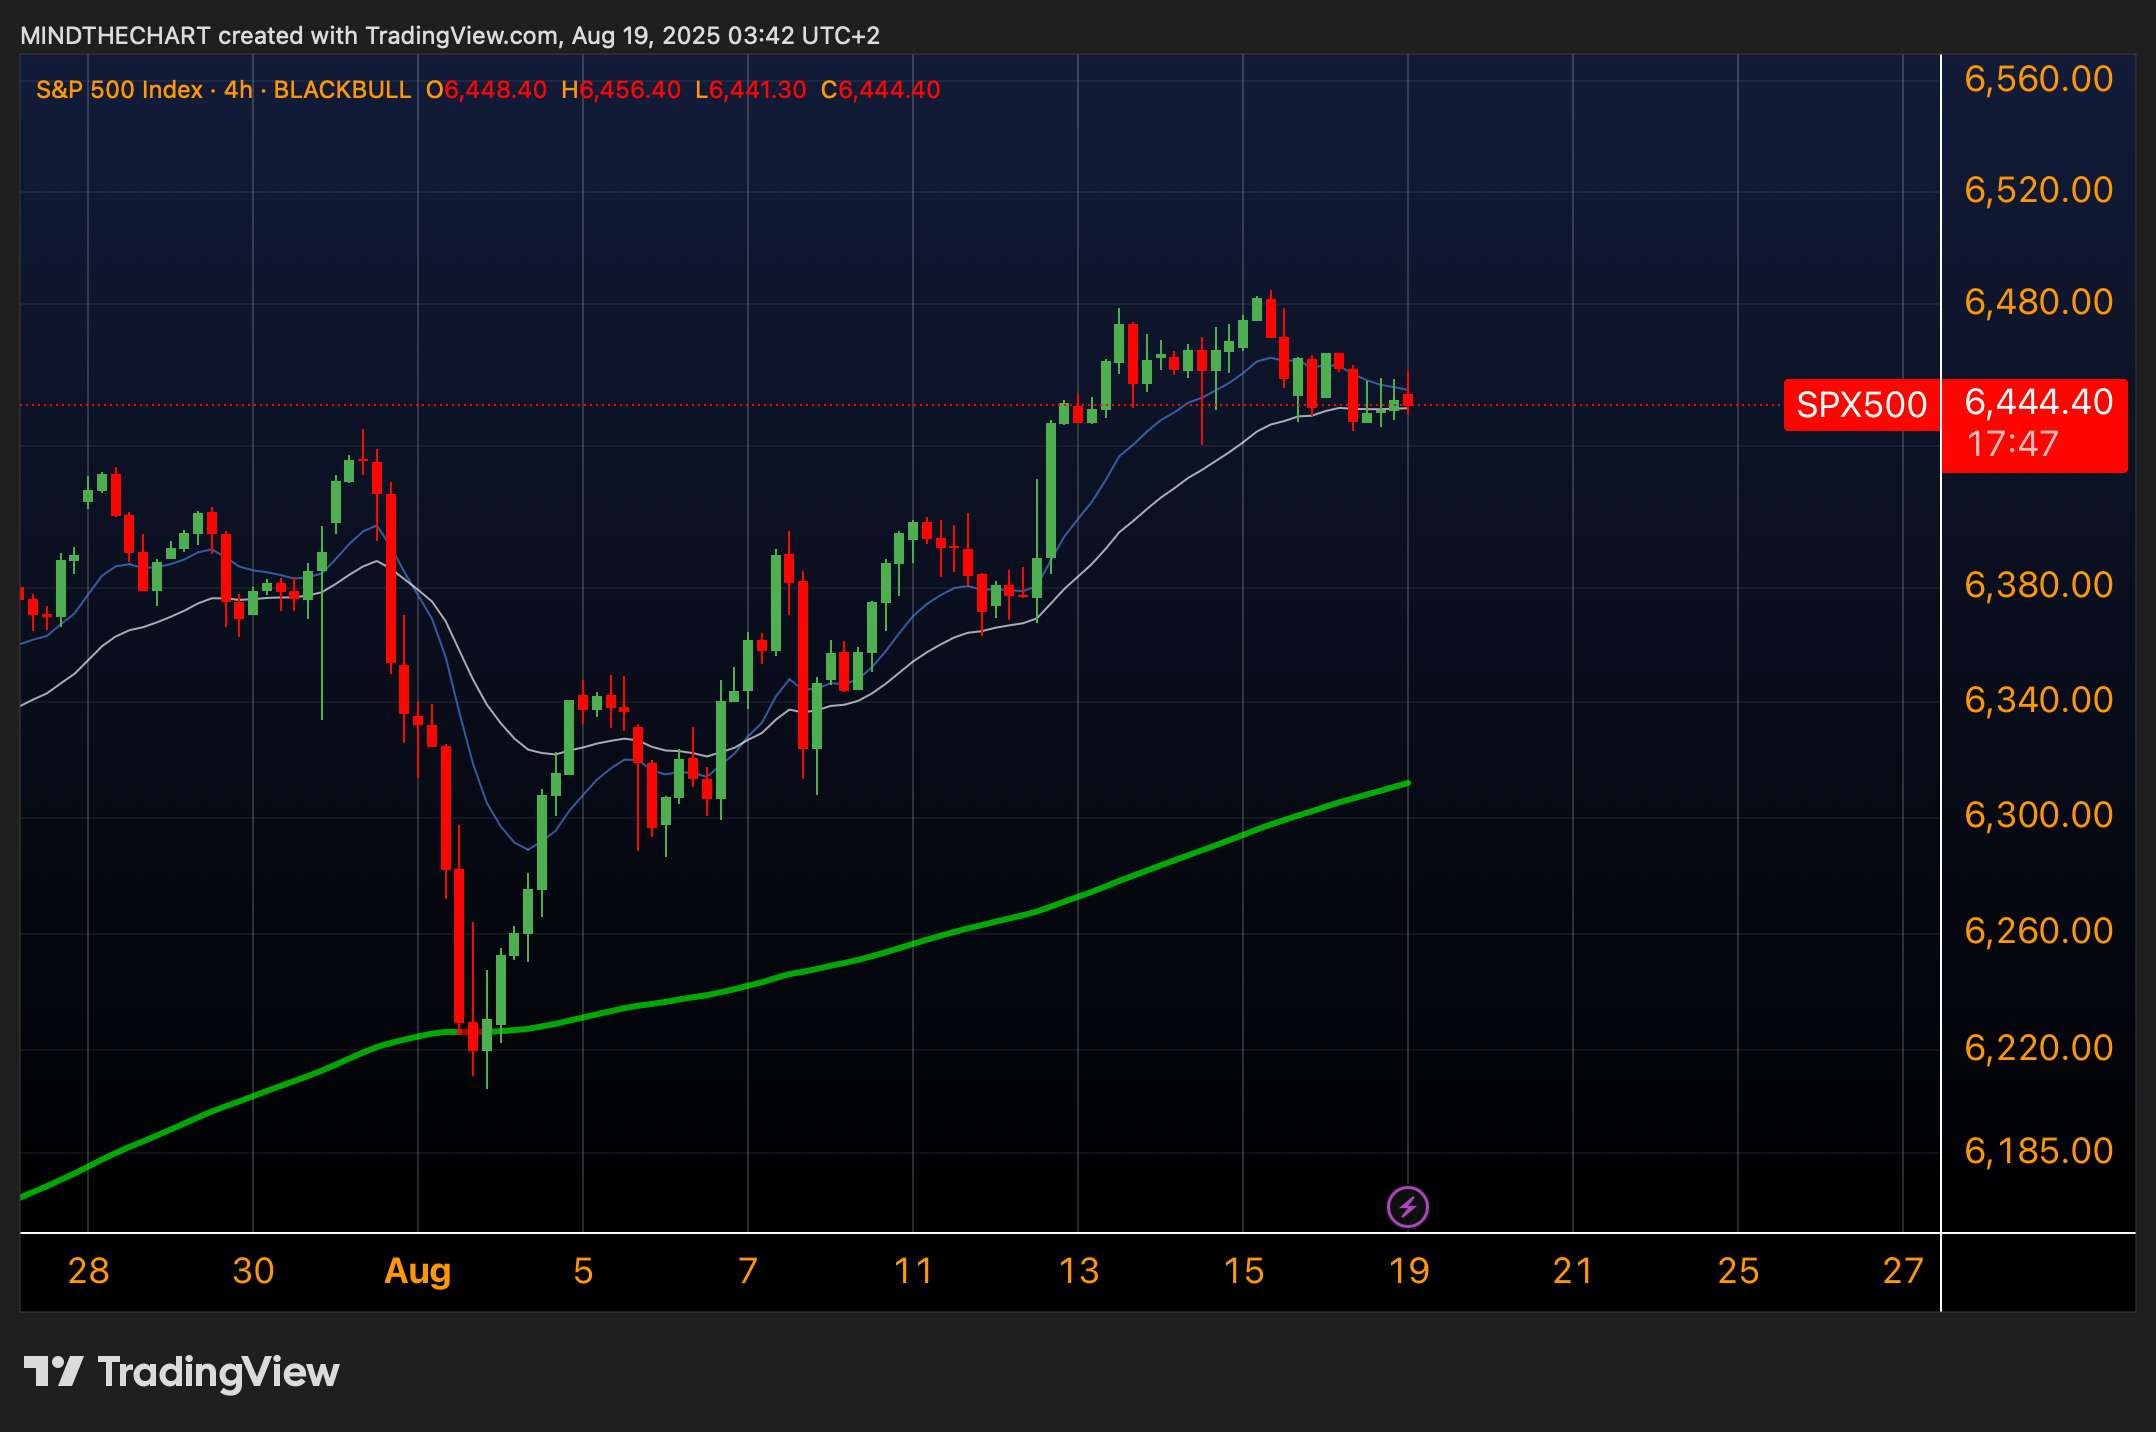Screen dimensions: 2156x1432
Task: Click the 17:47 candle countdown timer
Action: (2012, 444)
